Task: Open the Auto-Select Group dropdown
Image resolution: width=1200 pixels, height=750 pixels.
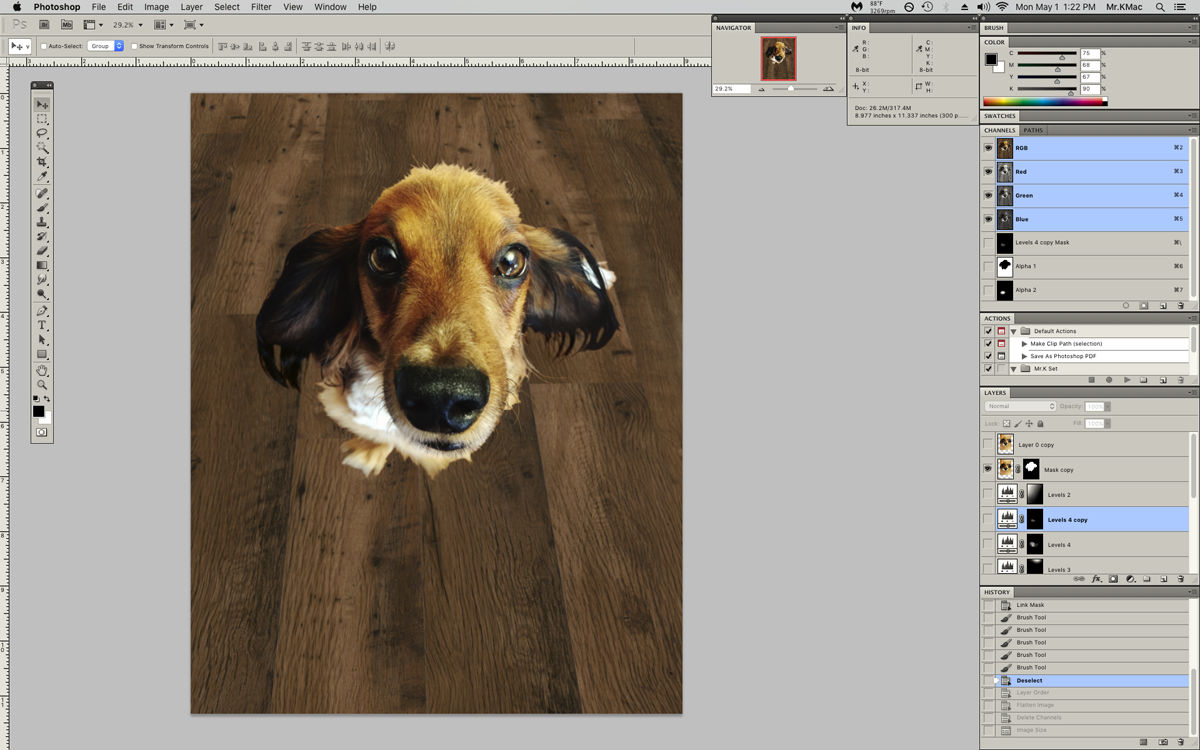Action: tap(105, 46)
